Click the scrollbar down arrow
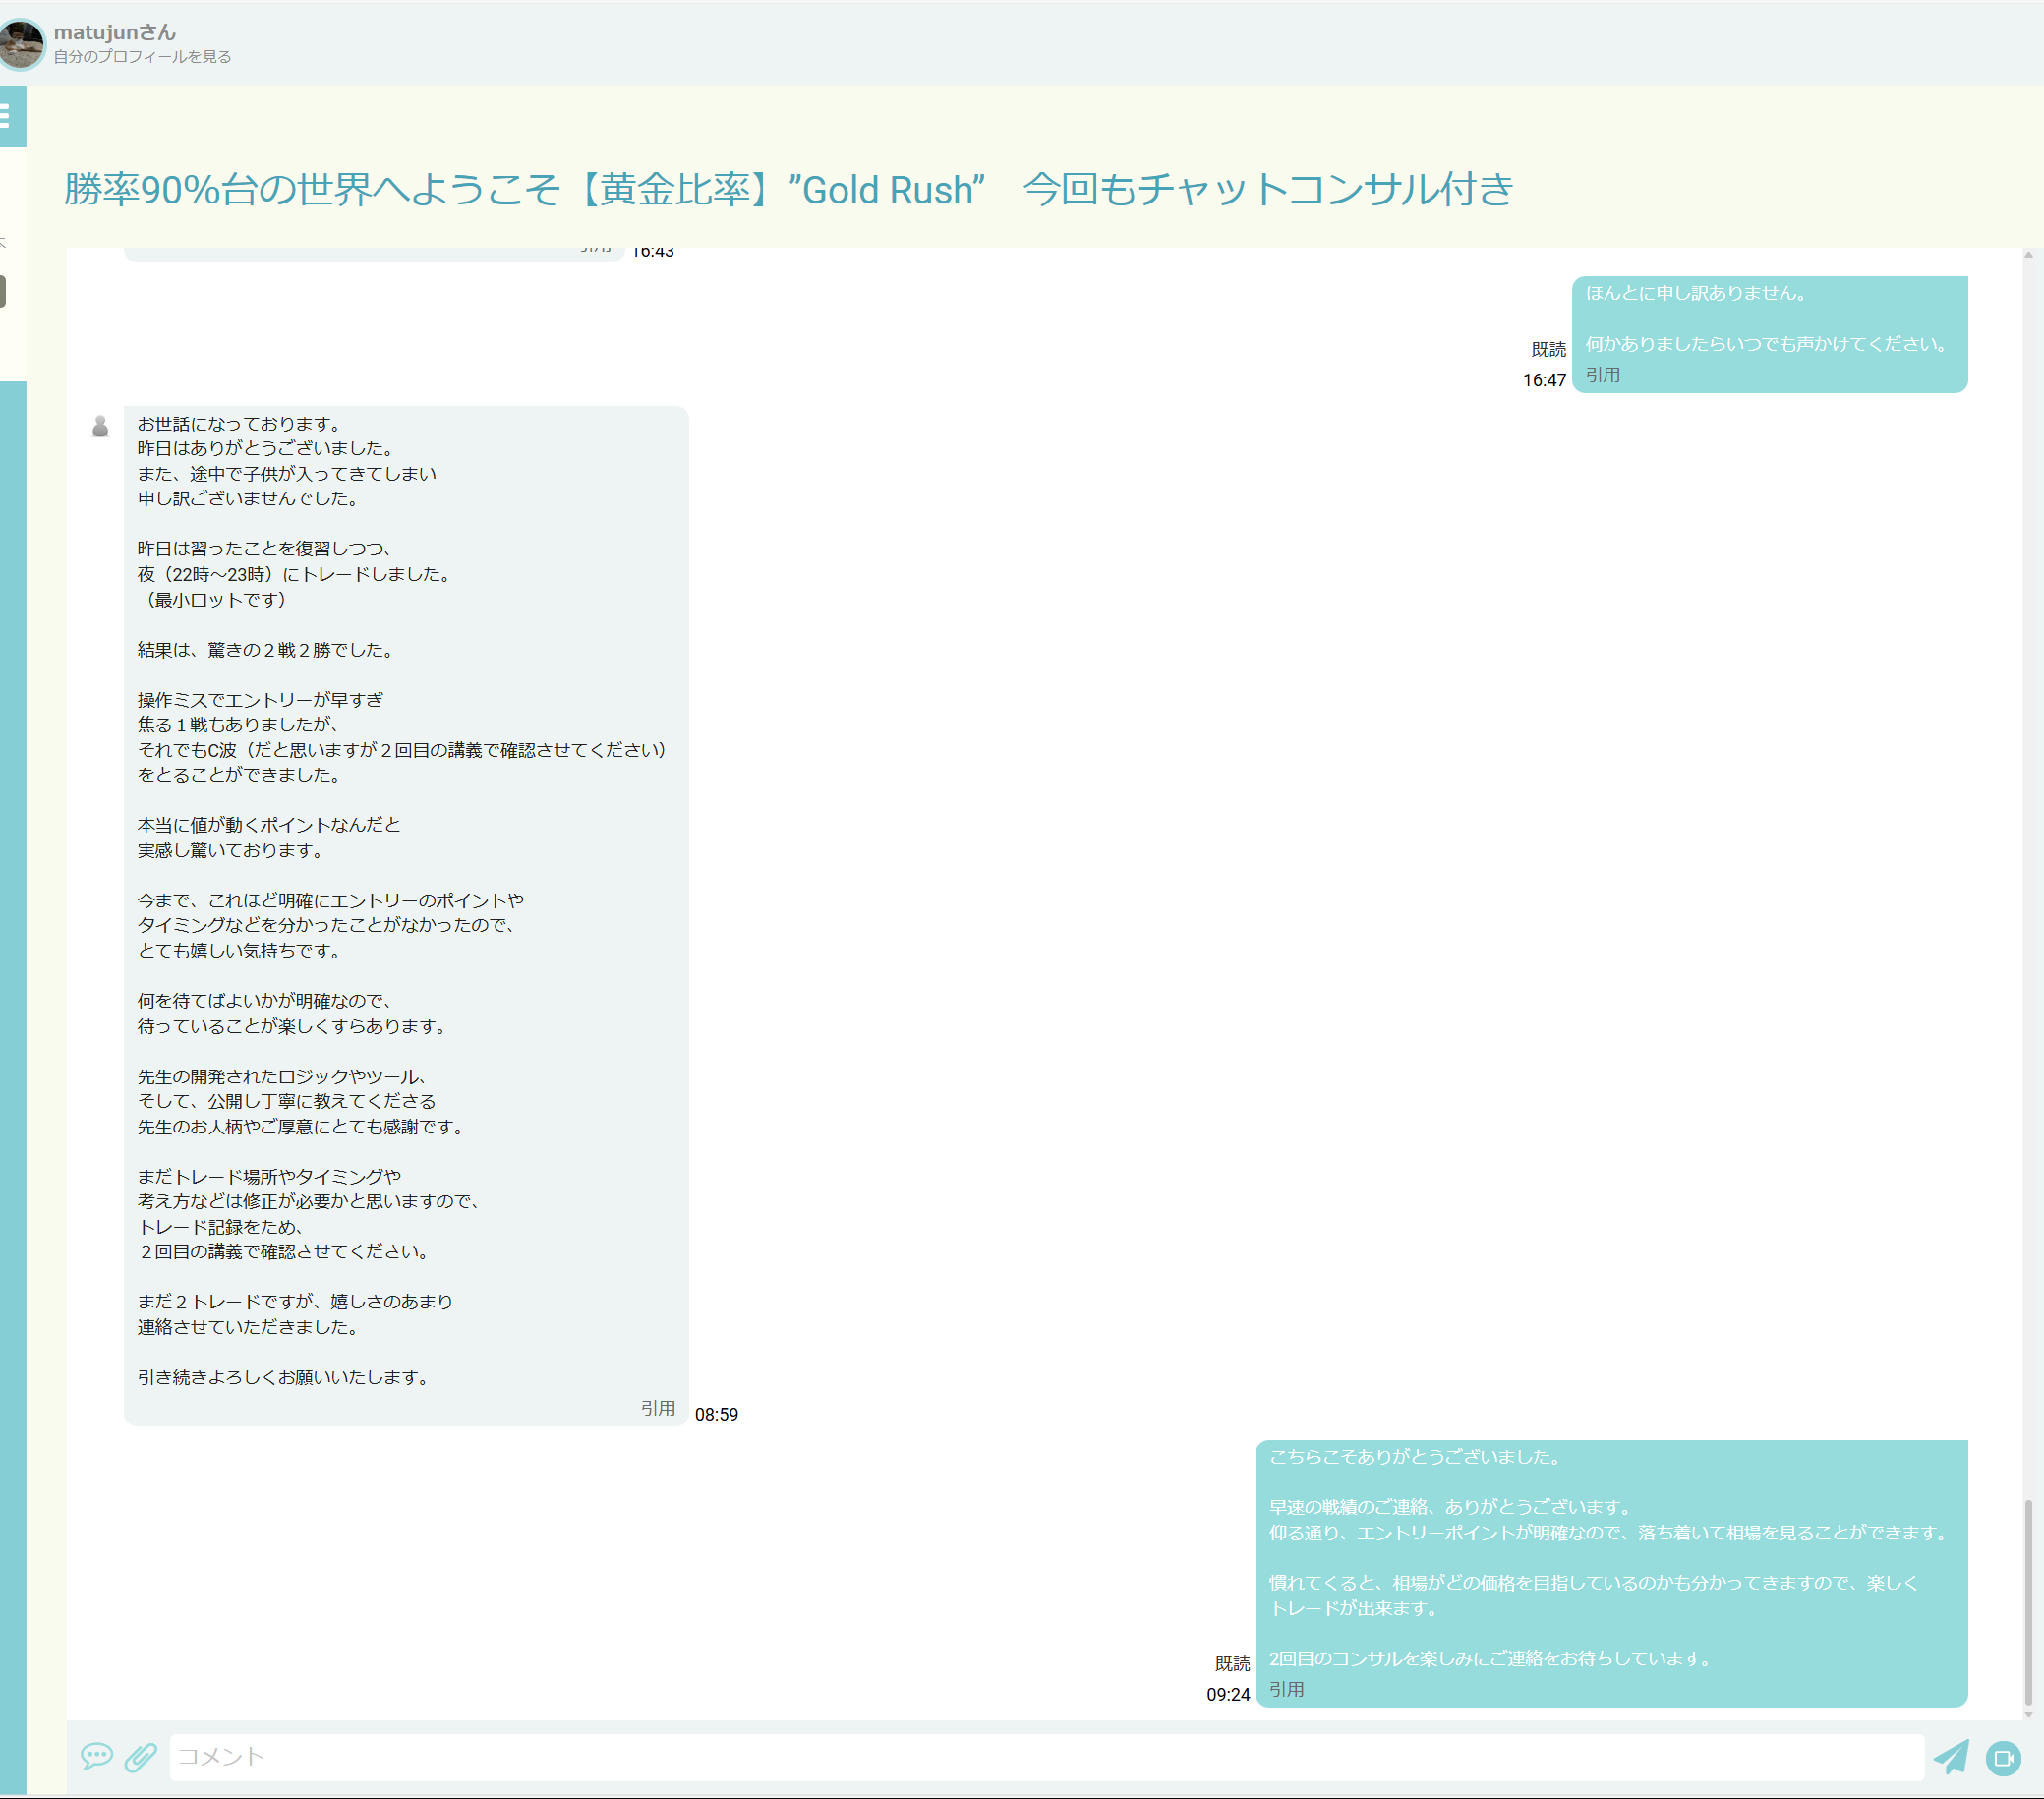The image size is (2044, 1799). [x=2028, y=1714]
